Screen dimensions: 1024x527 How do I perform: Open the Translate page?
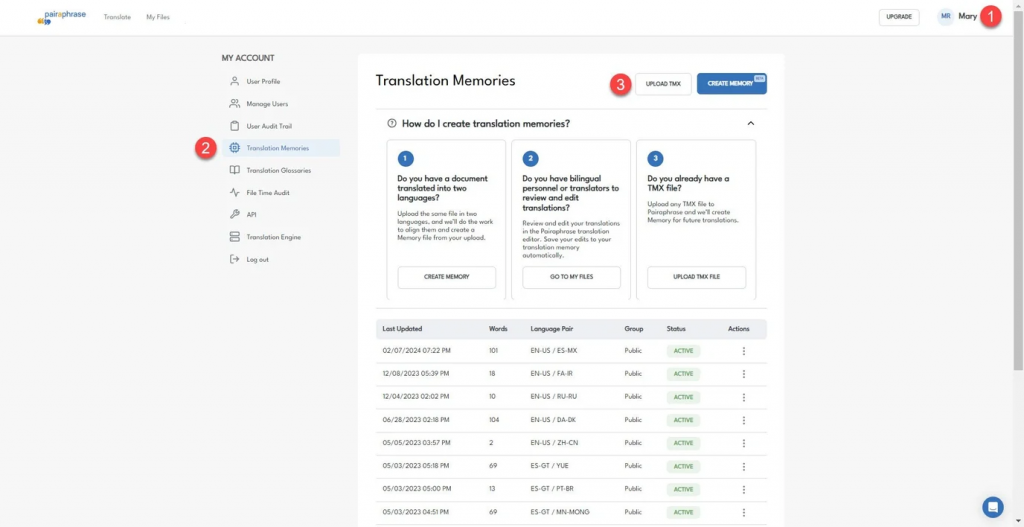coord(117,17)
